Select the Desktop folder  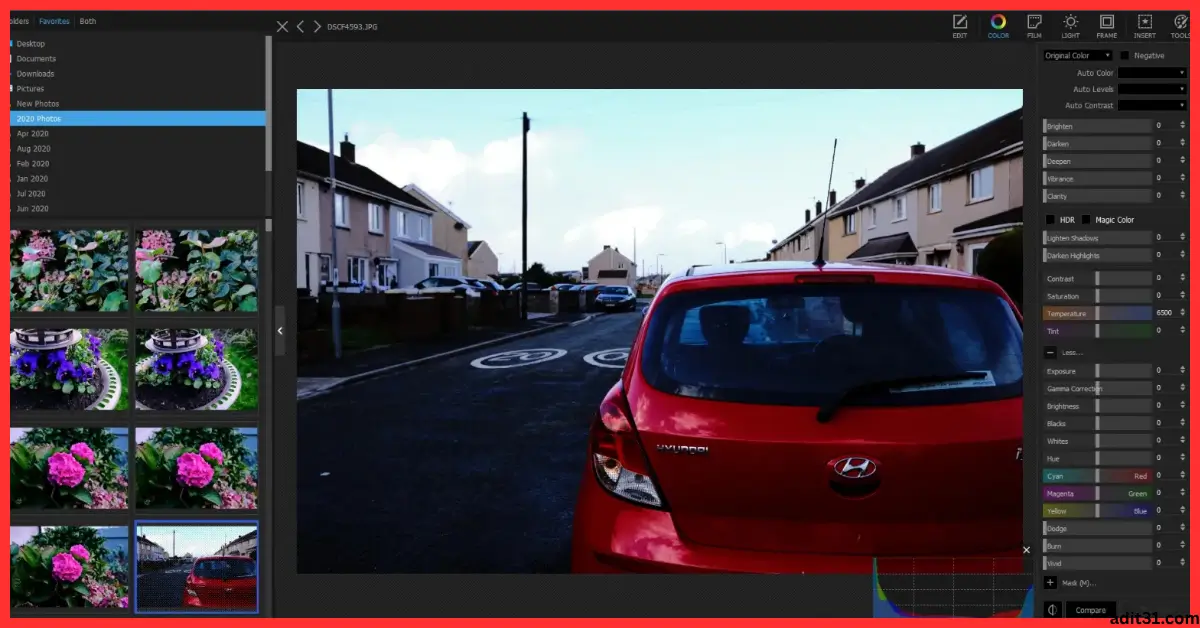tap(137, 44)
